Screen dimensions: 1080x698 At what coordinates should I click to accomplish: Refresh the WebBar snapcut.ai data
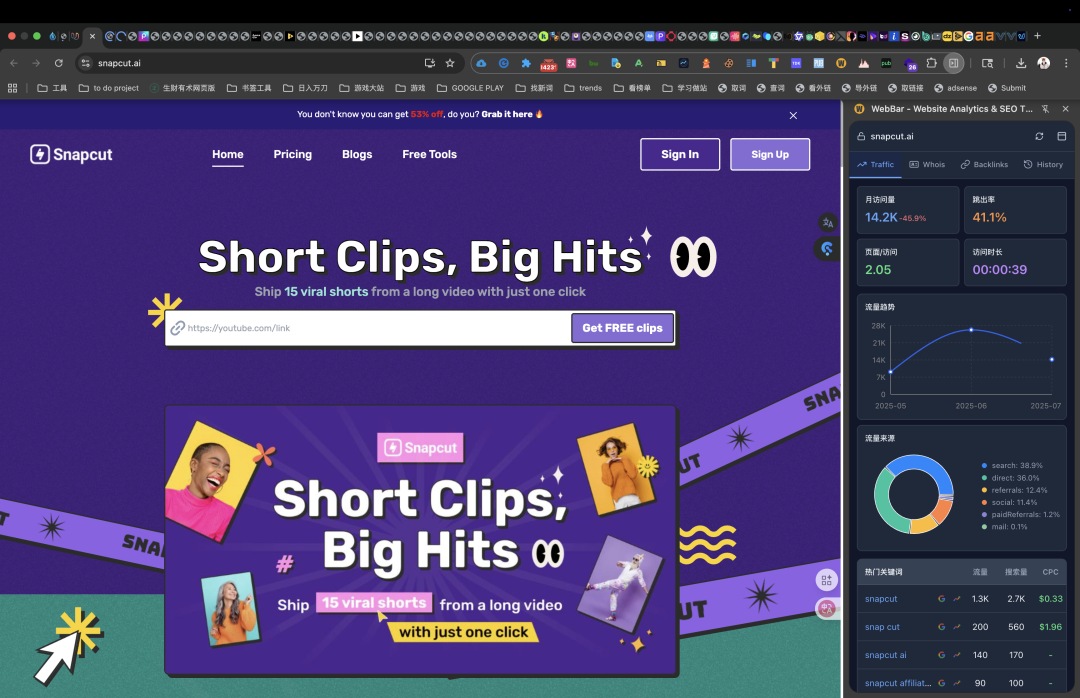1039,136
